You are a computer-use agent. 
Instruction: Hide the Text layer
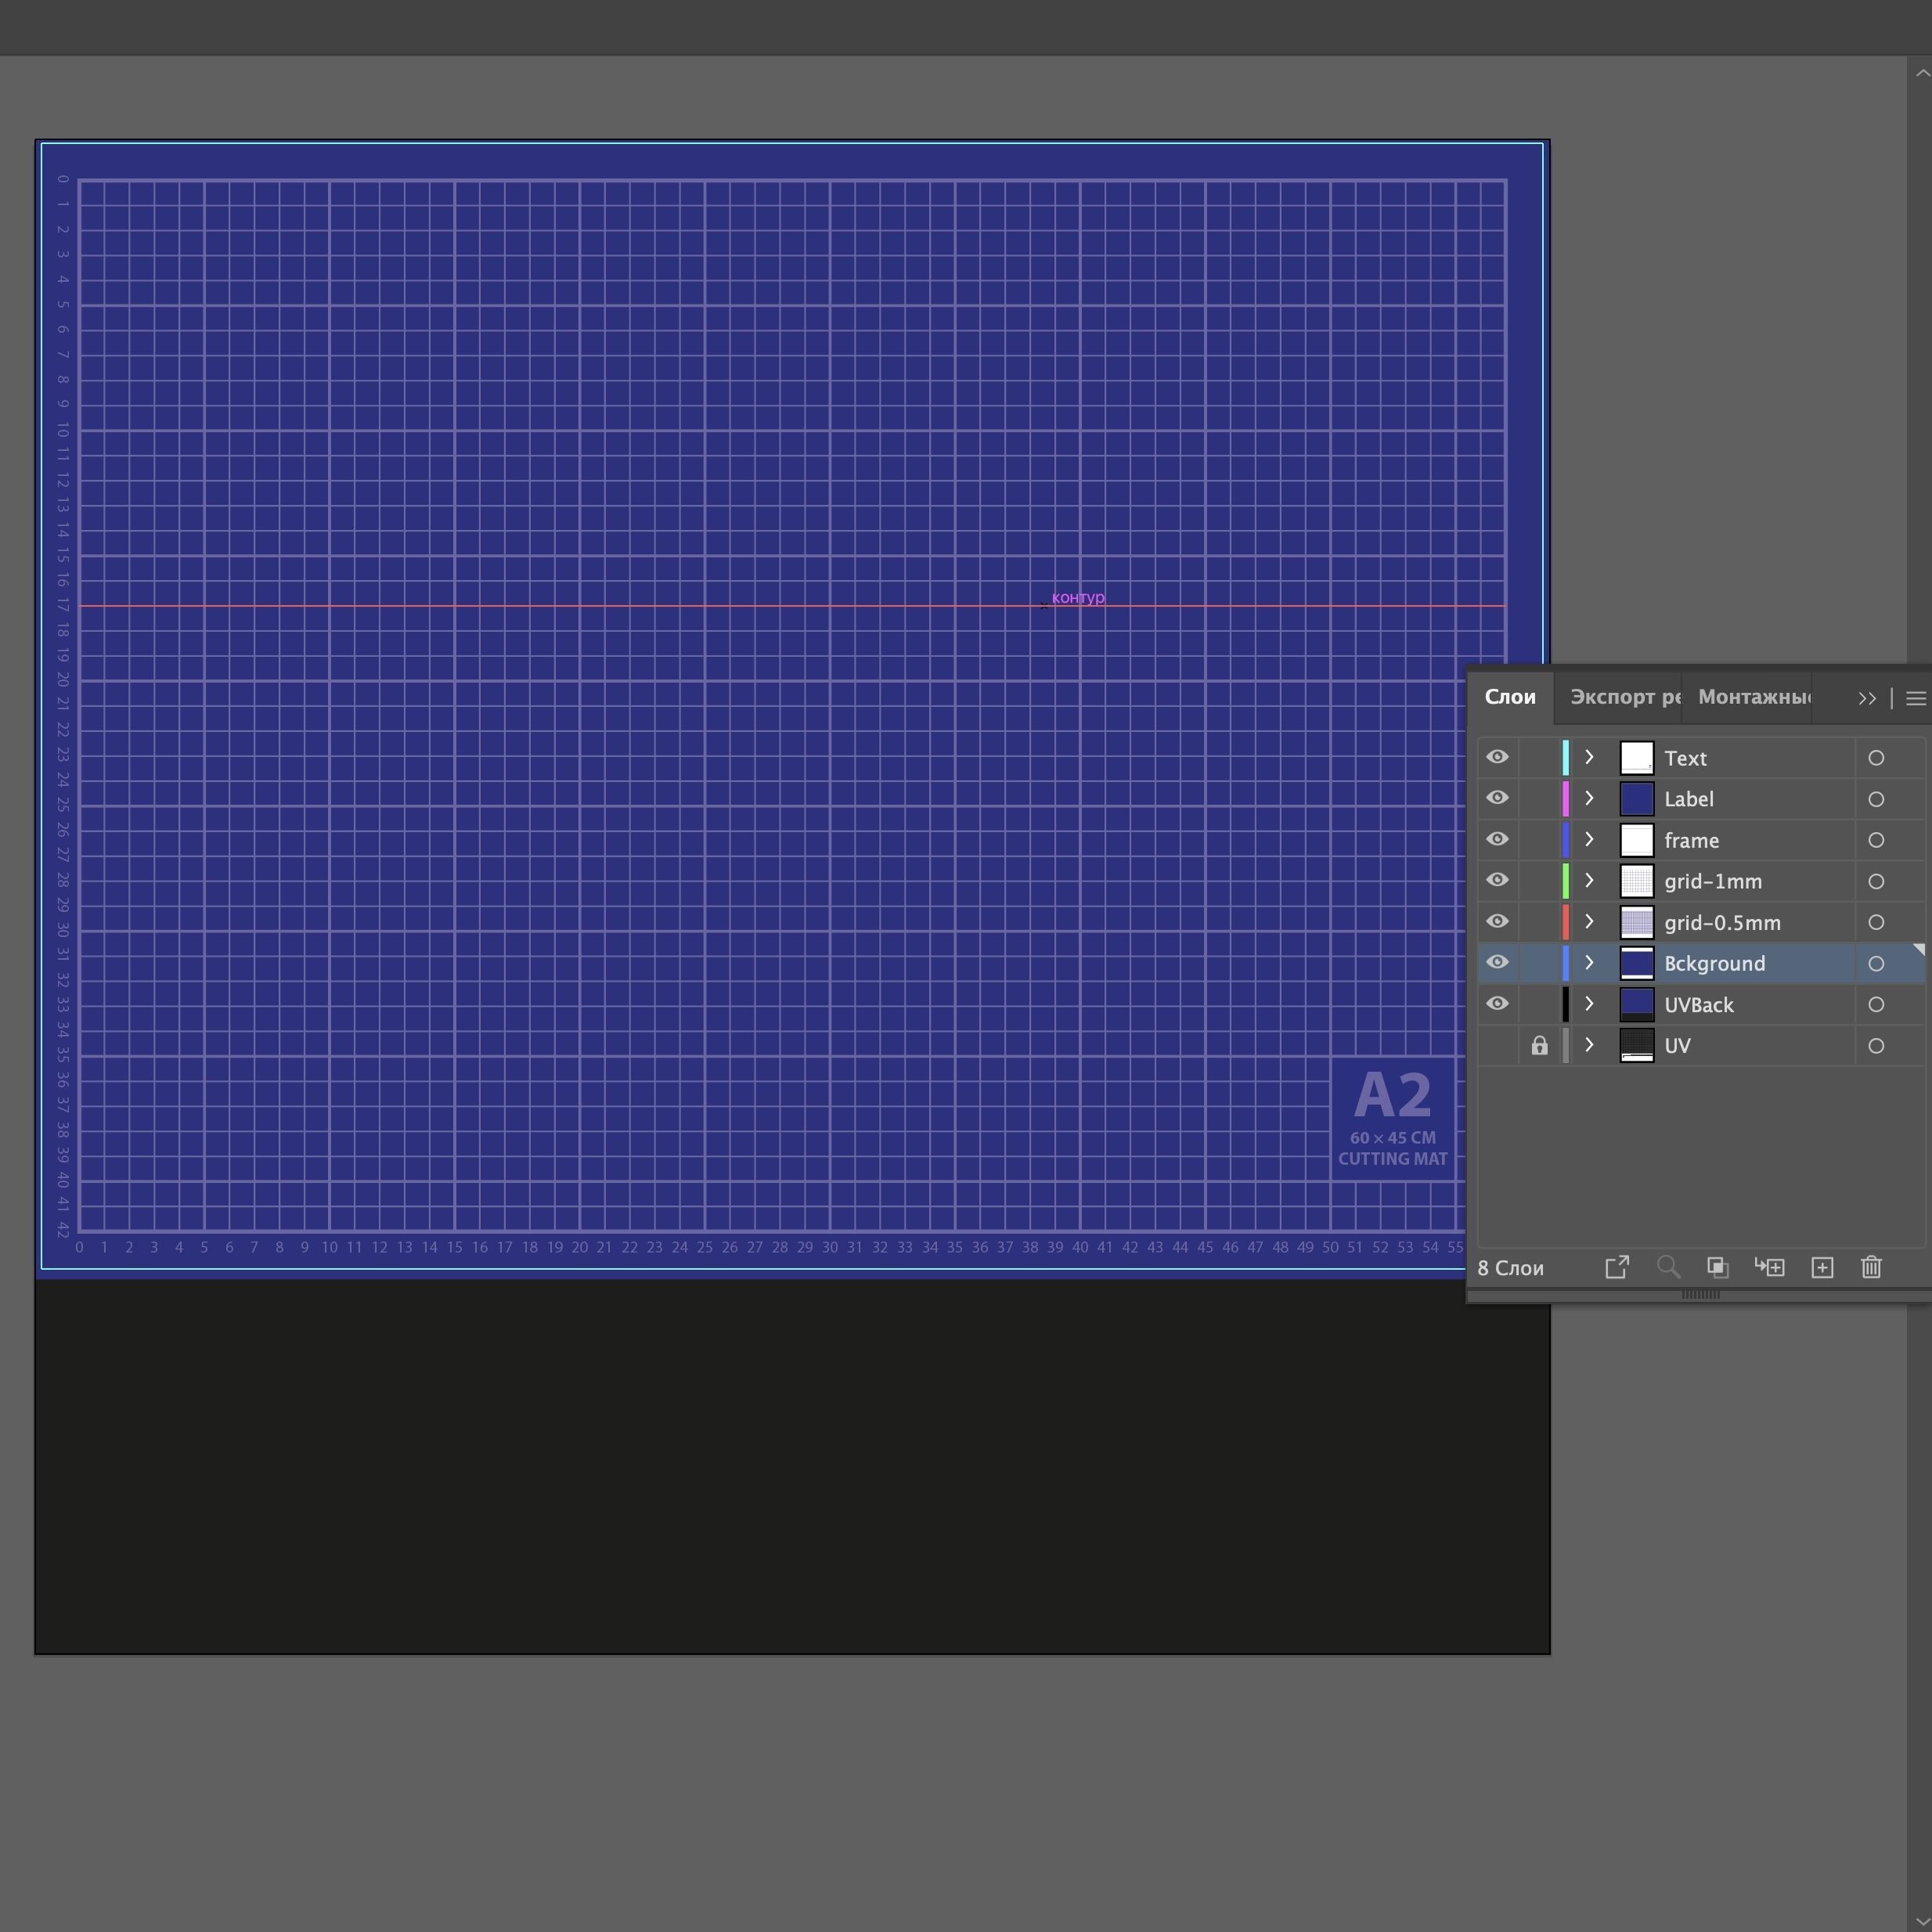click(x=1497, y=757)
